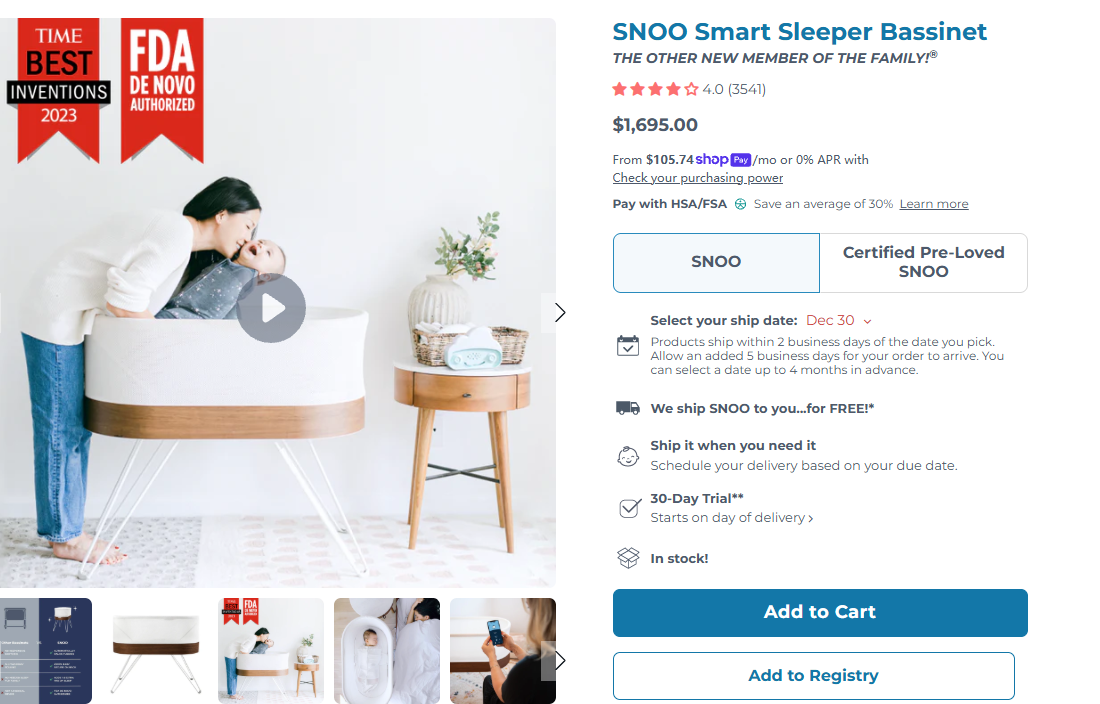Select Certified Pre-Loved SNOO option
The height and width of the screenshot is (704, 1100).
[923, 263]
